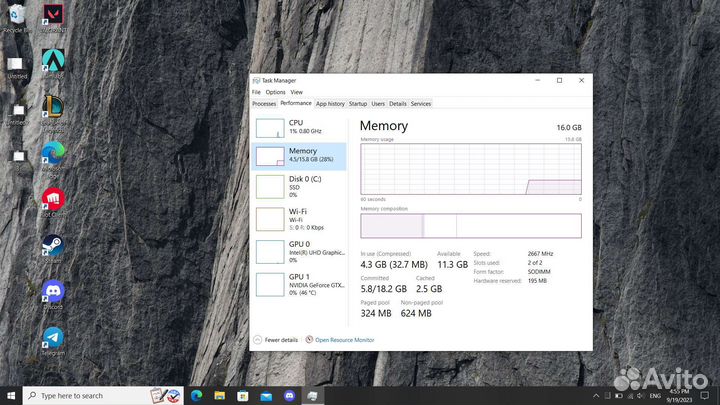Click the Speed 2667 MHz value

click(x=540, y=253)
